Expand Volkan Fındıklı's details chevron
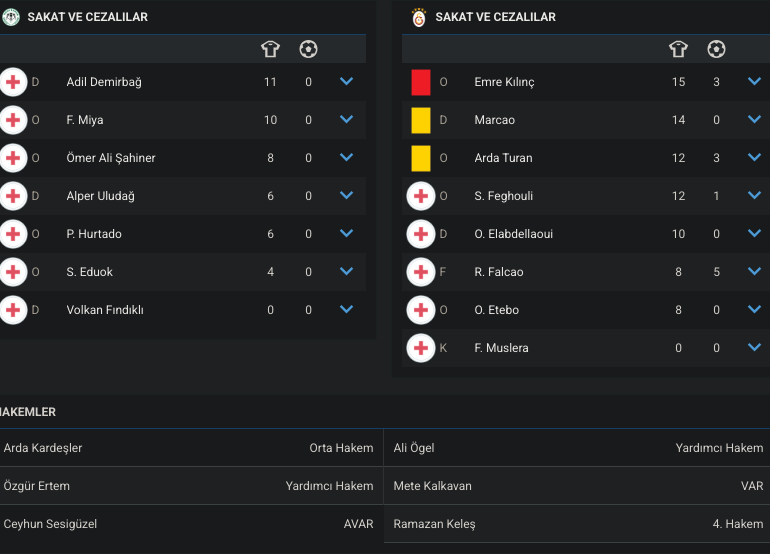770x554 pixels. pos(347,309)
